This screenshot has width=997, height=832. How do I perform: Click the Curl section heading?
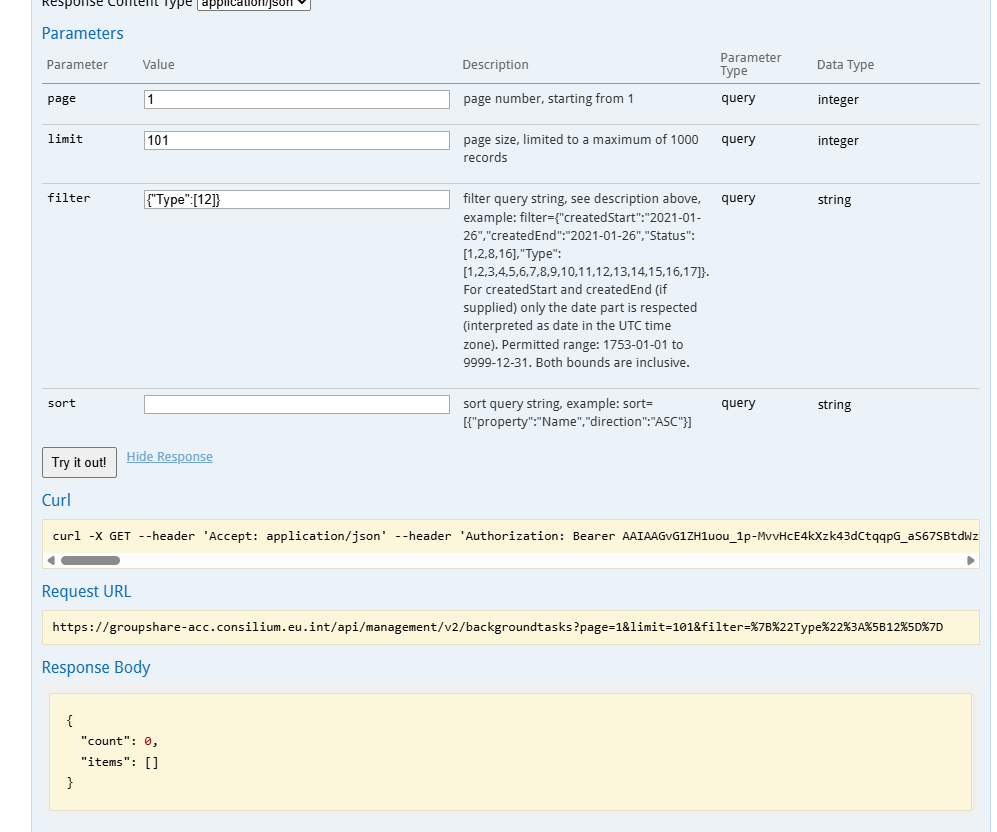[55, 500]
